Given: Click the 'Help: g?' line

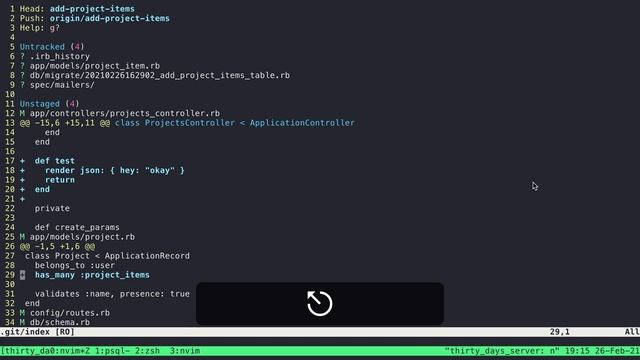Looking at the screenshot, I should 40,28.
